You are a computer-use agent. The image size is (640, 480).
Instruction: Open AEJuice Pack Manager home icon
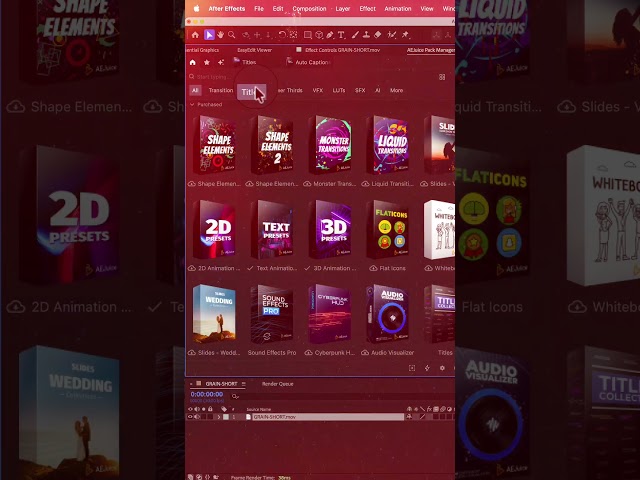pyautogui.click(x=193, y=62)
